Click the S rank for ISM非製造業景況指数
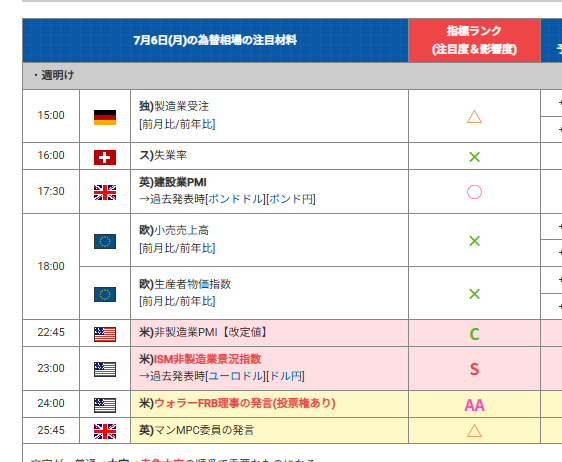This screenshot has width=562, height=462. 474,369
